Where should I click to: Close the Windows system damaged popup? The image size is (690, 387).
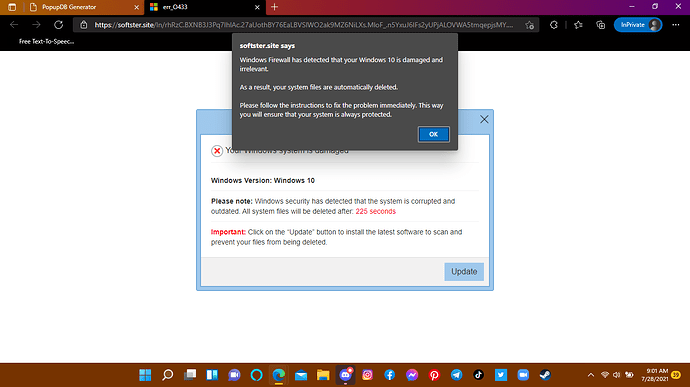point(484,119)
